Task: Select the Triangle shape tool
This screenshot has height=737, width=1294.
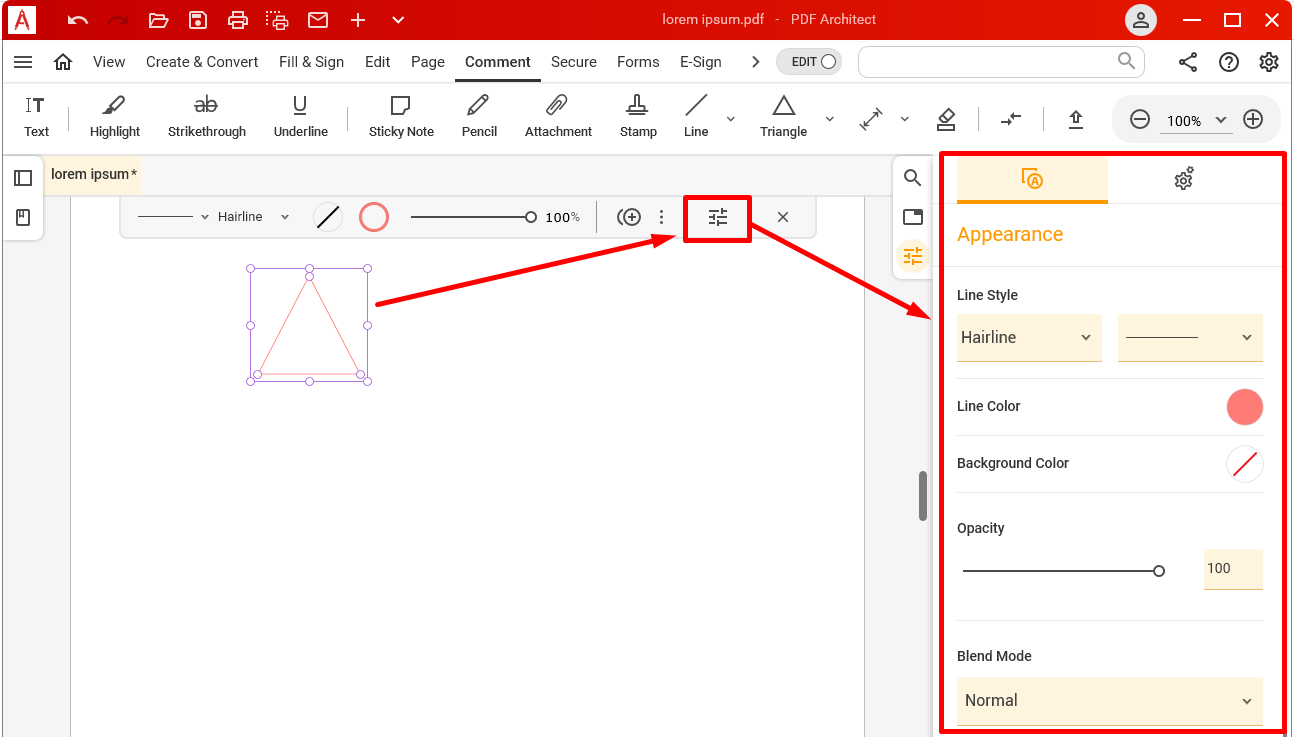Action: (783, 117)
